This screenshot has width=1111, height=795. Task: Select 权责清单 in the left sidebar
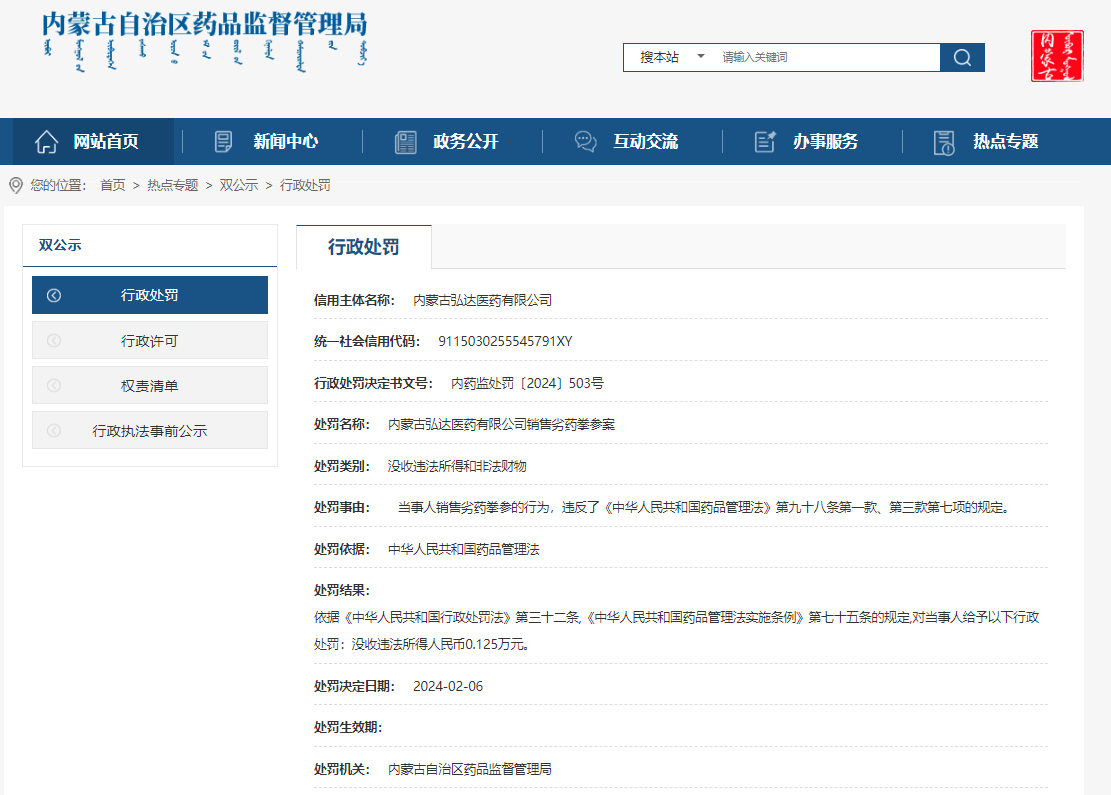[x=150, y=385]
